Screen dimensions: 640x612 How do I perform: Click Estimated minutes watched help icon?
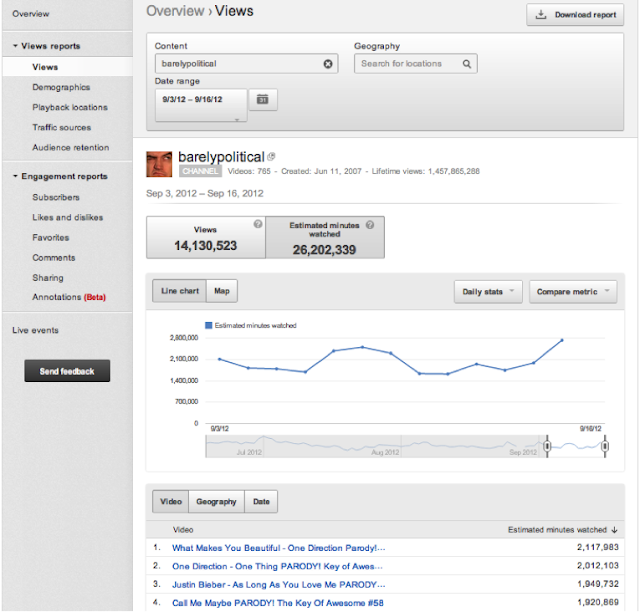[x=370, y=225]
